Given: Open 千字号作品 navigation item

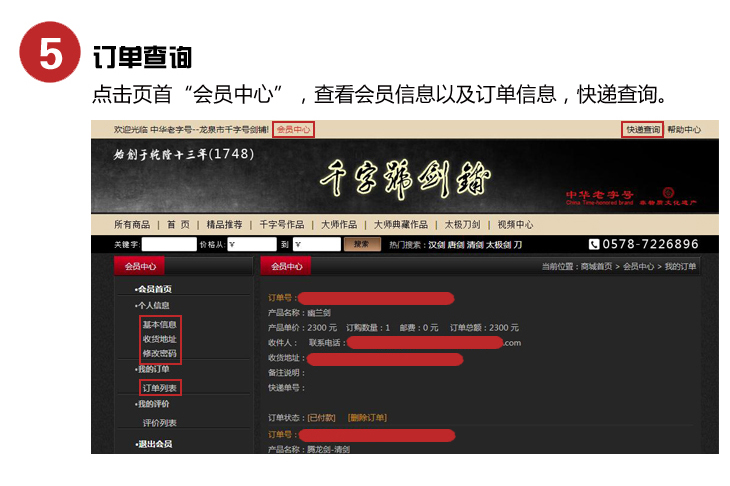Looking at the screenshot, I should pos(282,224).
